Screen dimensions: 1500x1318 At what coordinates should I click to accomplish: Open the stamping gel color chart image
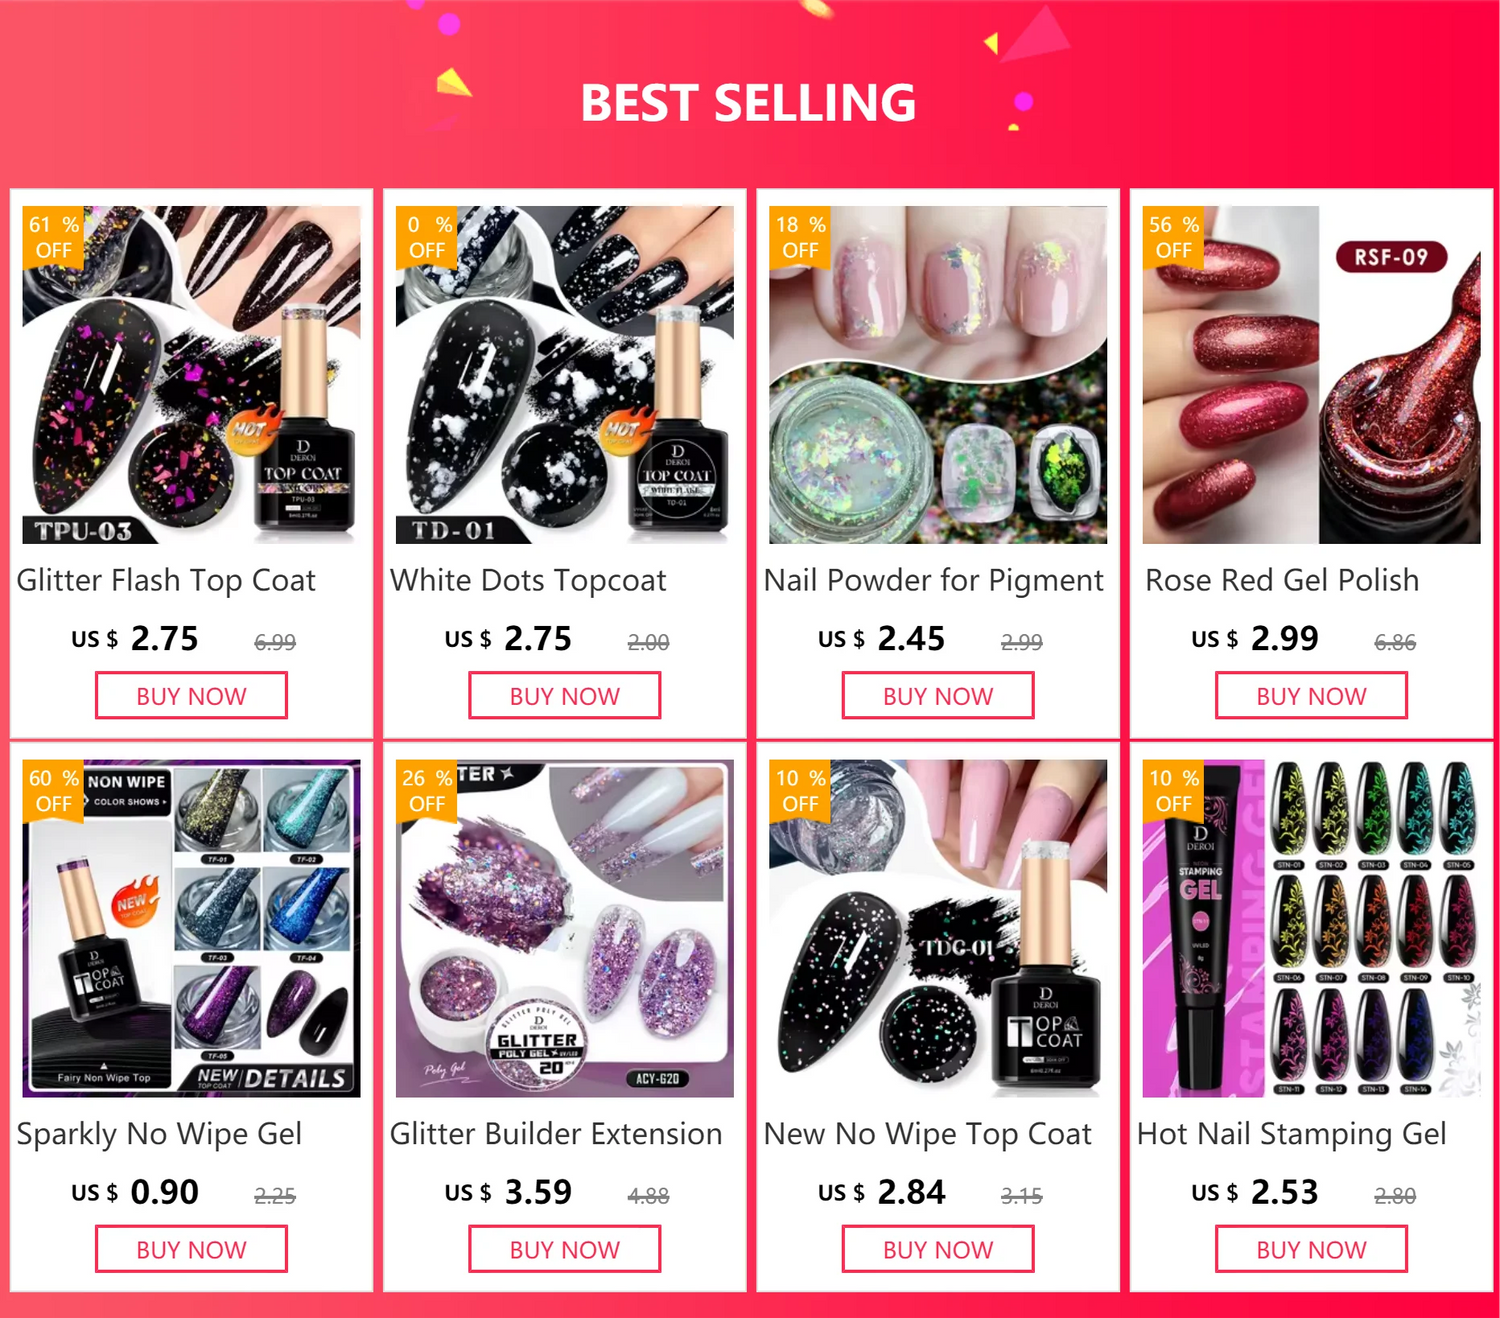point(1311,928)
